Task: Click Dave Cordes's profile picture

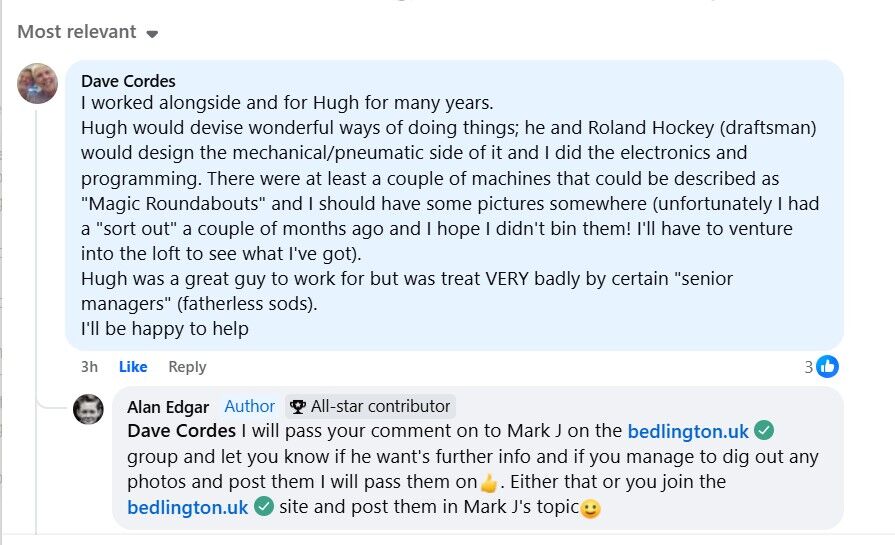Action: pyautogui.click(x=38, y=83)
